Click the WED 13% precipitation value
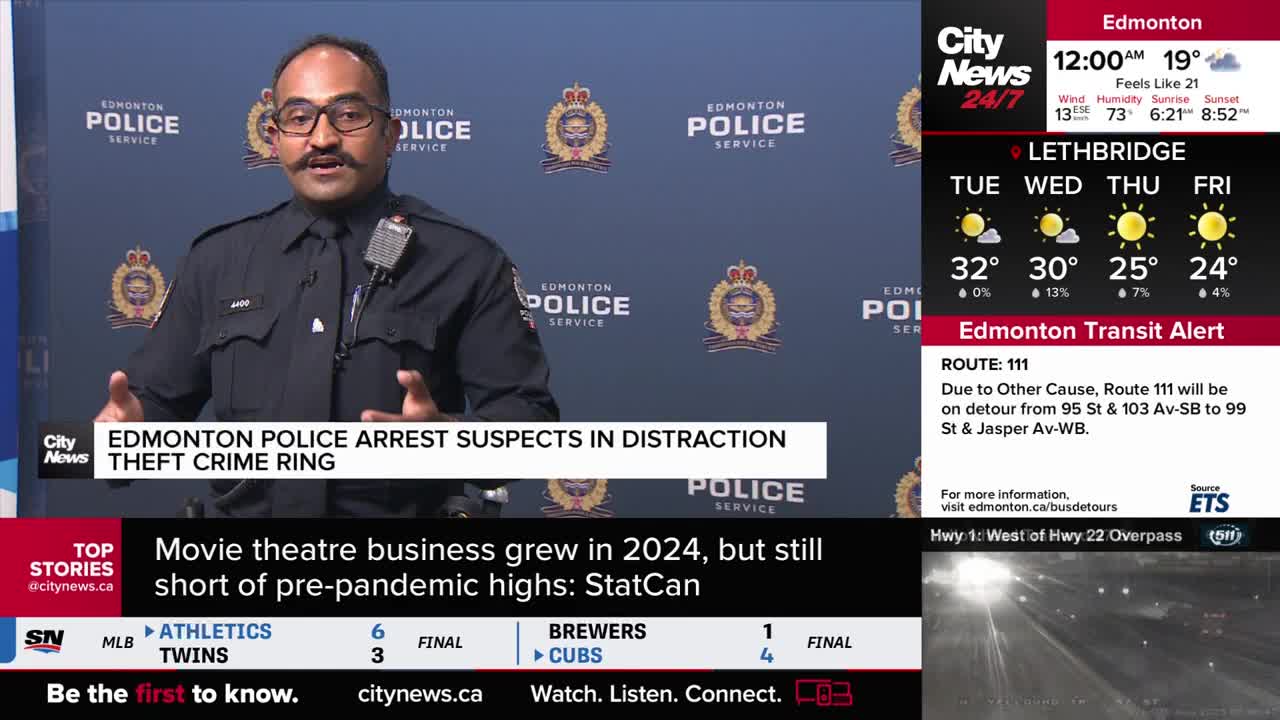 [1057, 293]
